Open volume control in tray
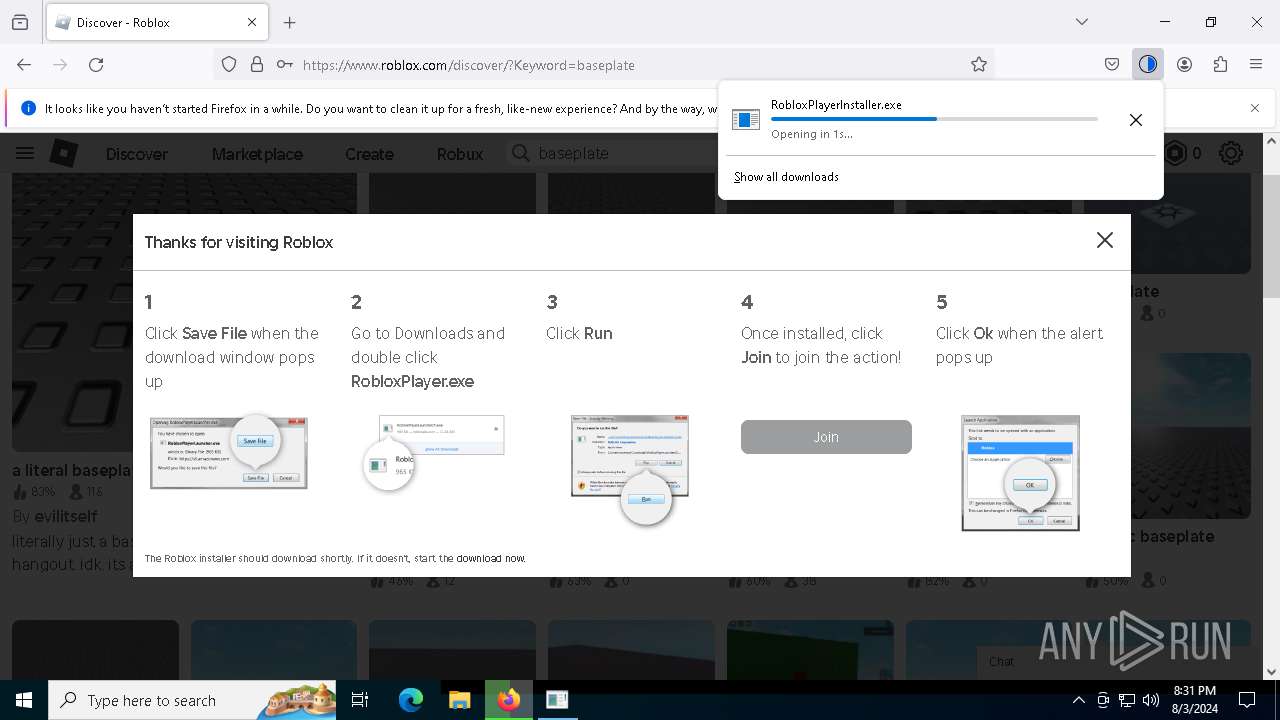 pyautogui.click(x=1151, y=700)
